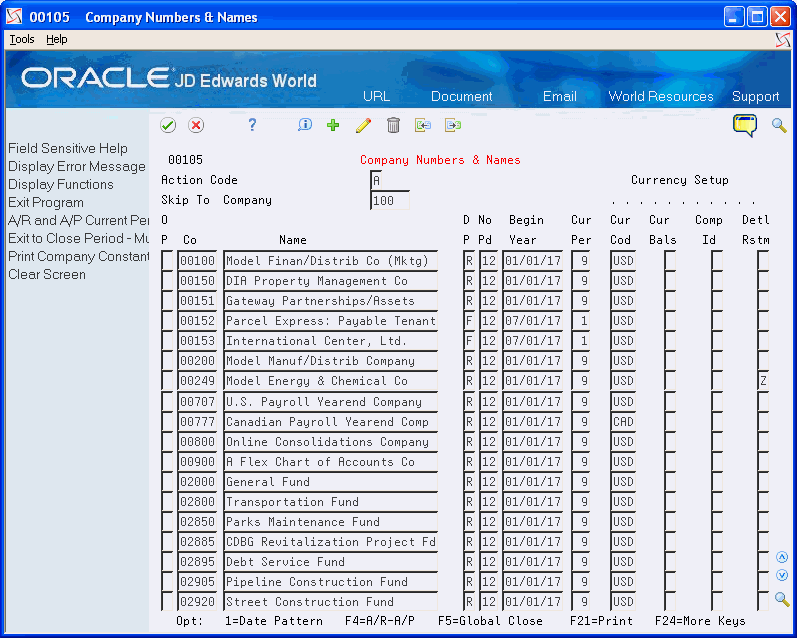The width and height of the screenshot is (797, 638).
Task: Click company number field 00150
Action: tap(197, 281)
